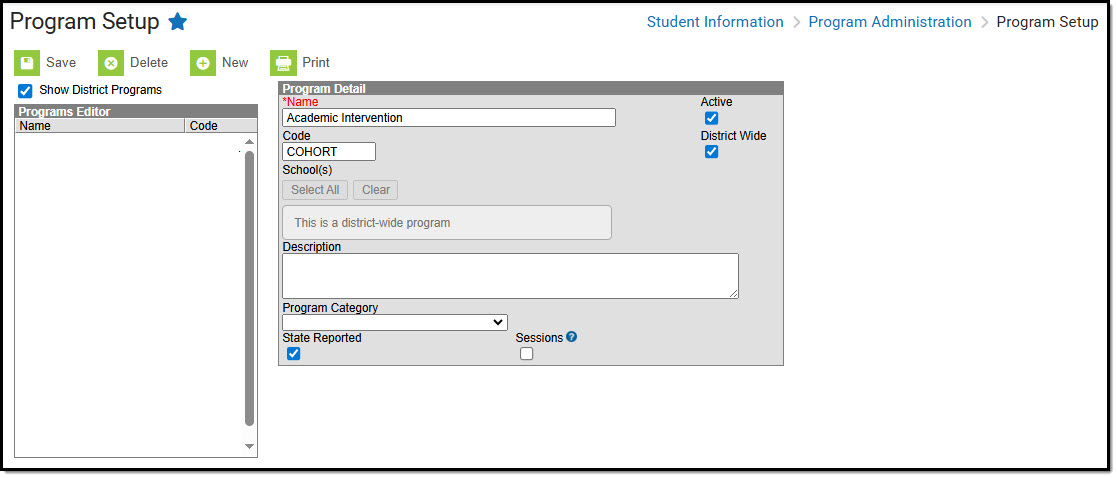Click inside the Description text area
1117x478 pixels.
(510, 275)
